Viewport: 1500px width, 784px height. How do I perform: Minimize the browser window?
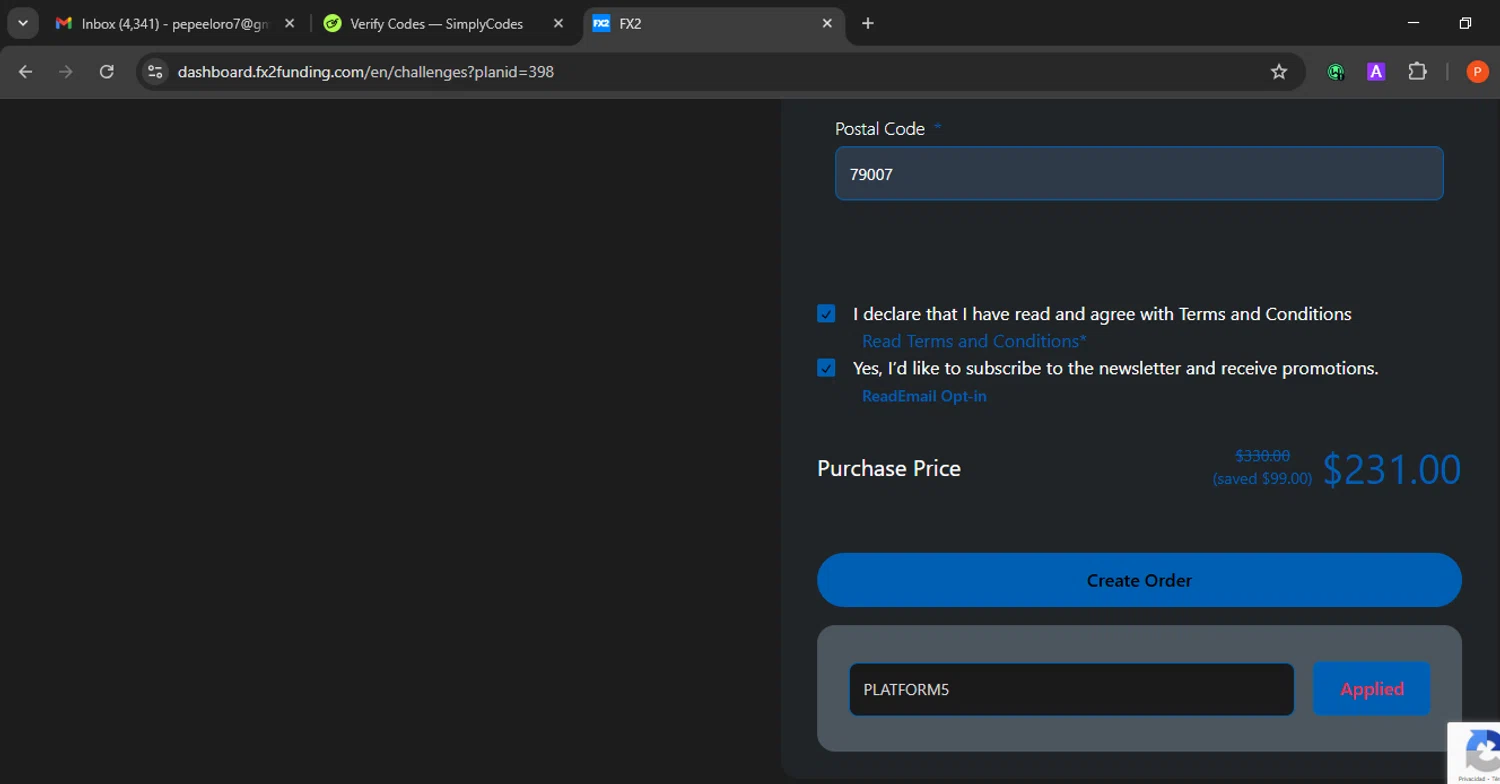tap(1413, 23)
